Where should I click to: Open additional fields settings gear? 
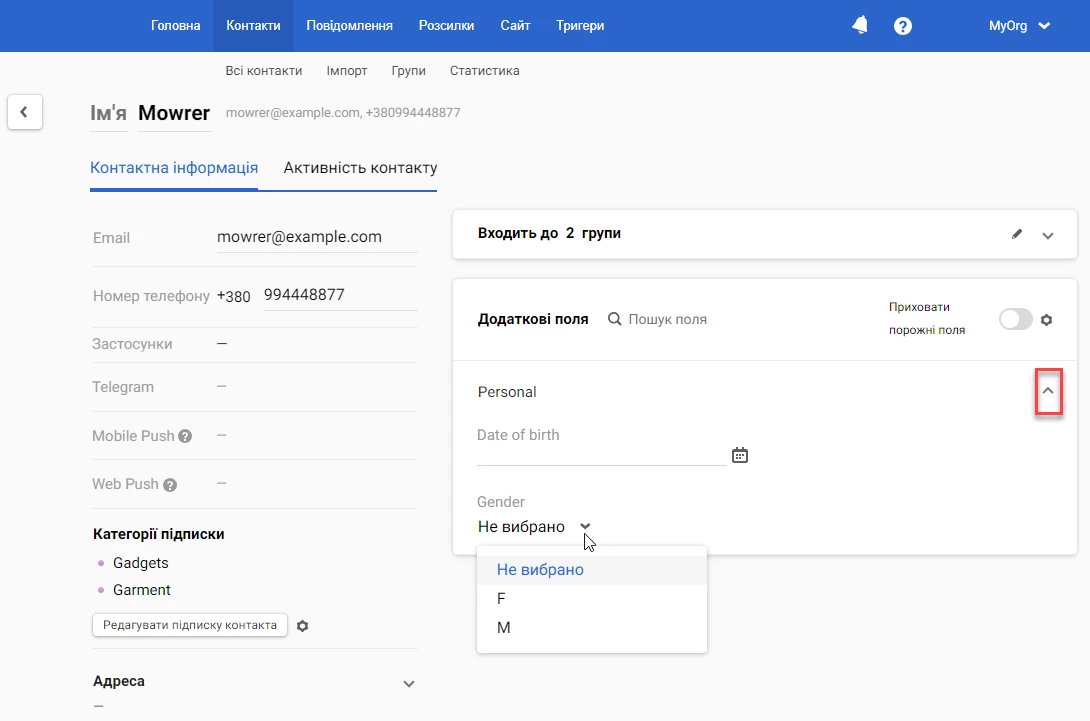pos(1046,320)
